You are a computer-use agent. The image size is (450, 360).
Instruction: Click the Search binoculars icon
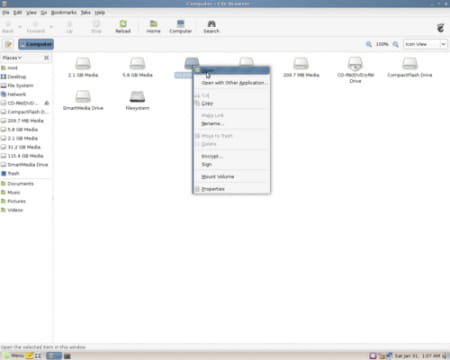pyautogui.click(x=211, y=24)
